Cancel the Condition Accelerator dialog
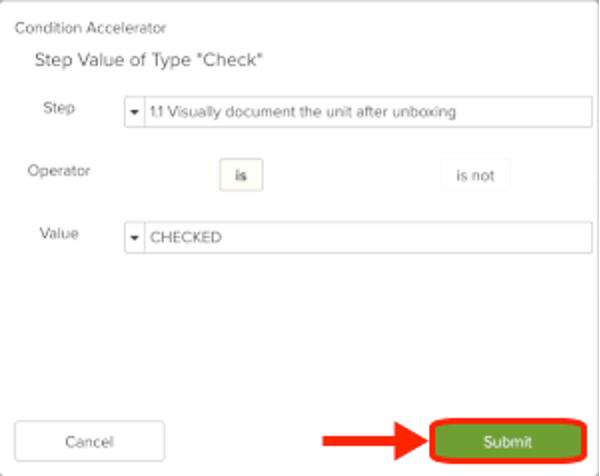Viewport: 600px width, 476px height. coord(90,441)
